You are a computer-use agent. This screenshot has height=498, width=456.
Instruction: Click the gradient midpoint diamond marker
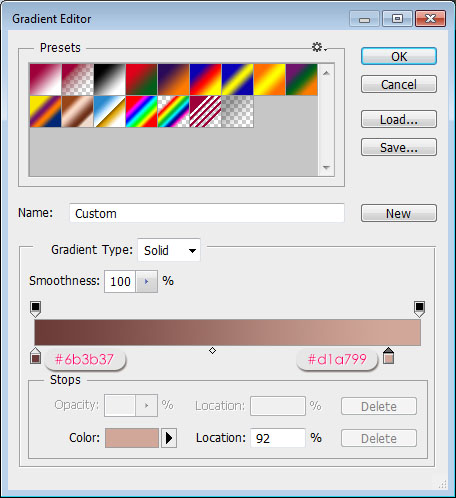click(x=212, y=350)
